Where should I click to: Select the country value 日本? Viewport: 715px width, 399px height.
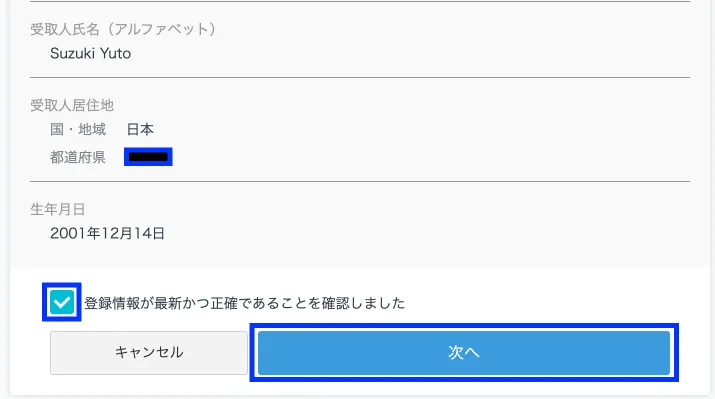tap(140, 130)
